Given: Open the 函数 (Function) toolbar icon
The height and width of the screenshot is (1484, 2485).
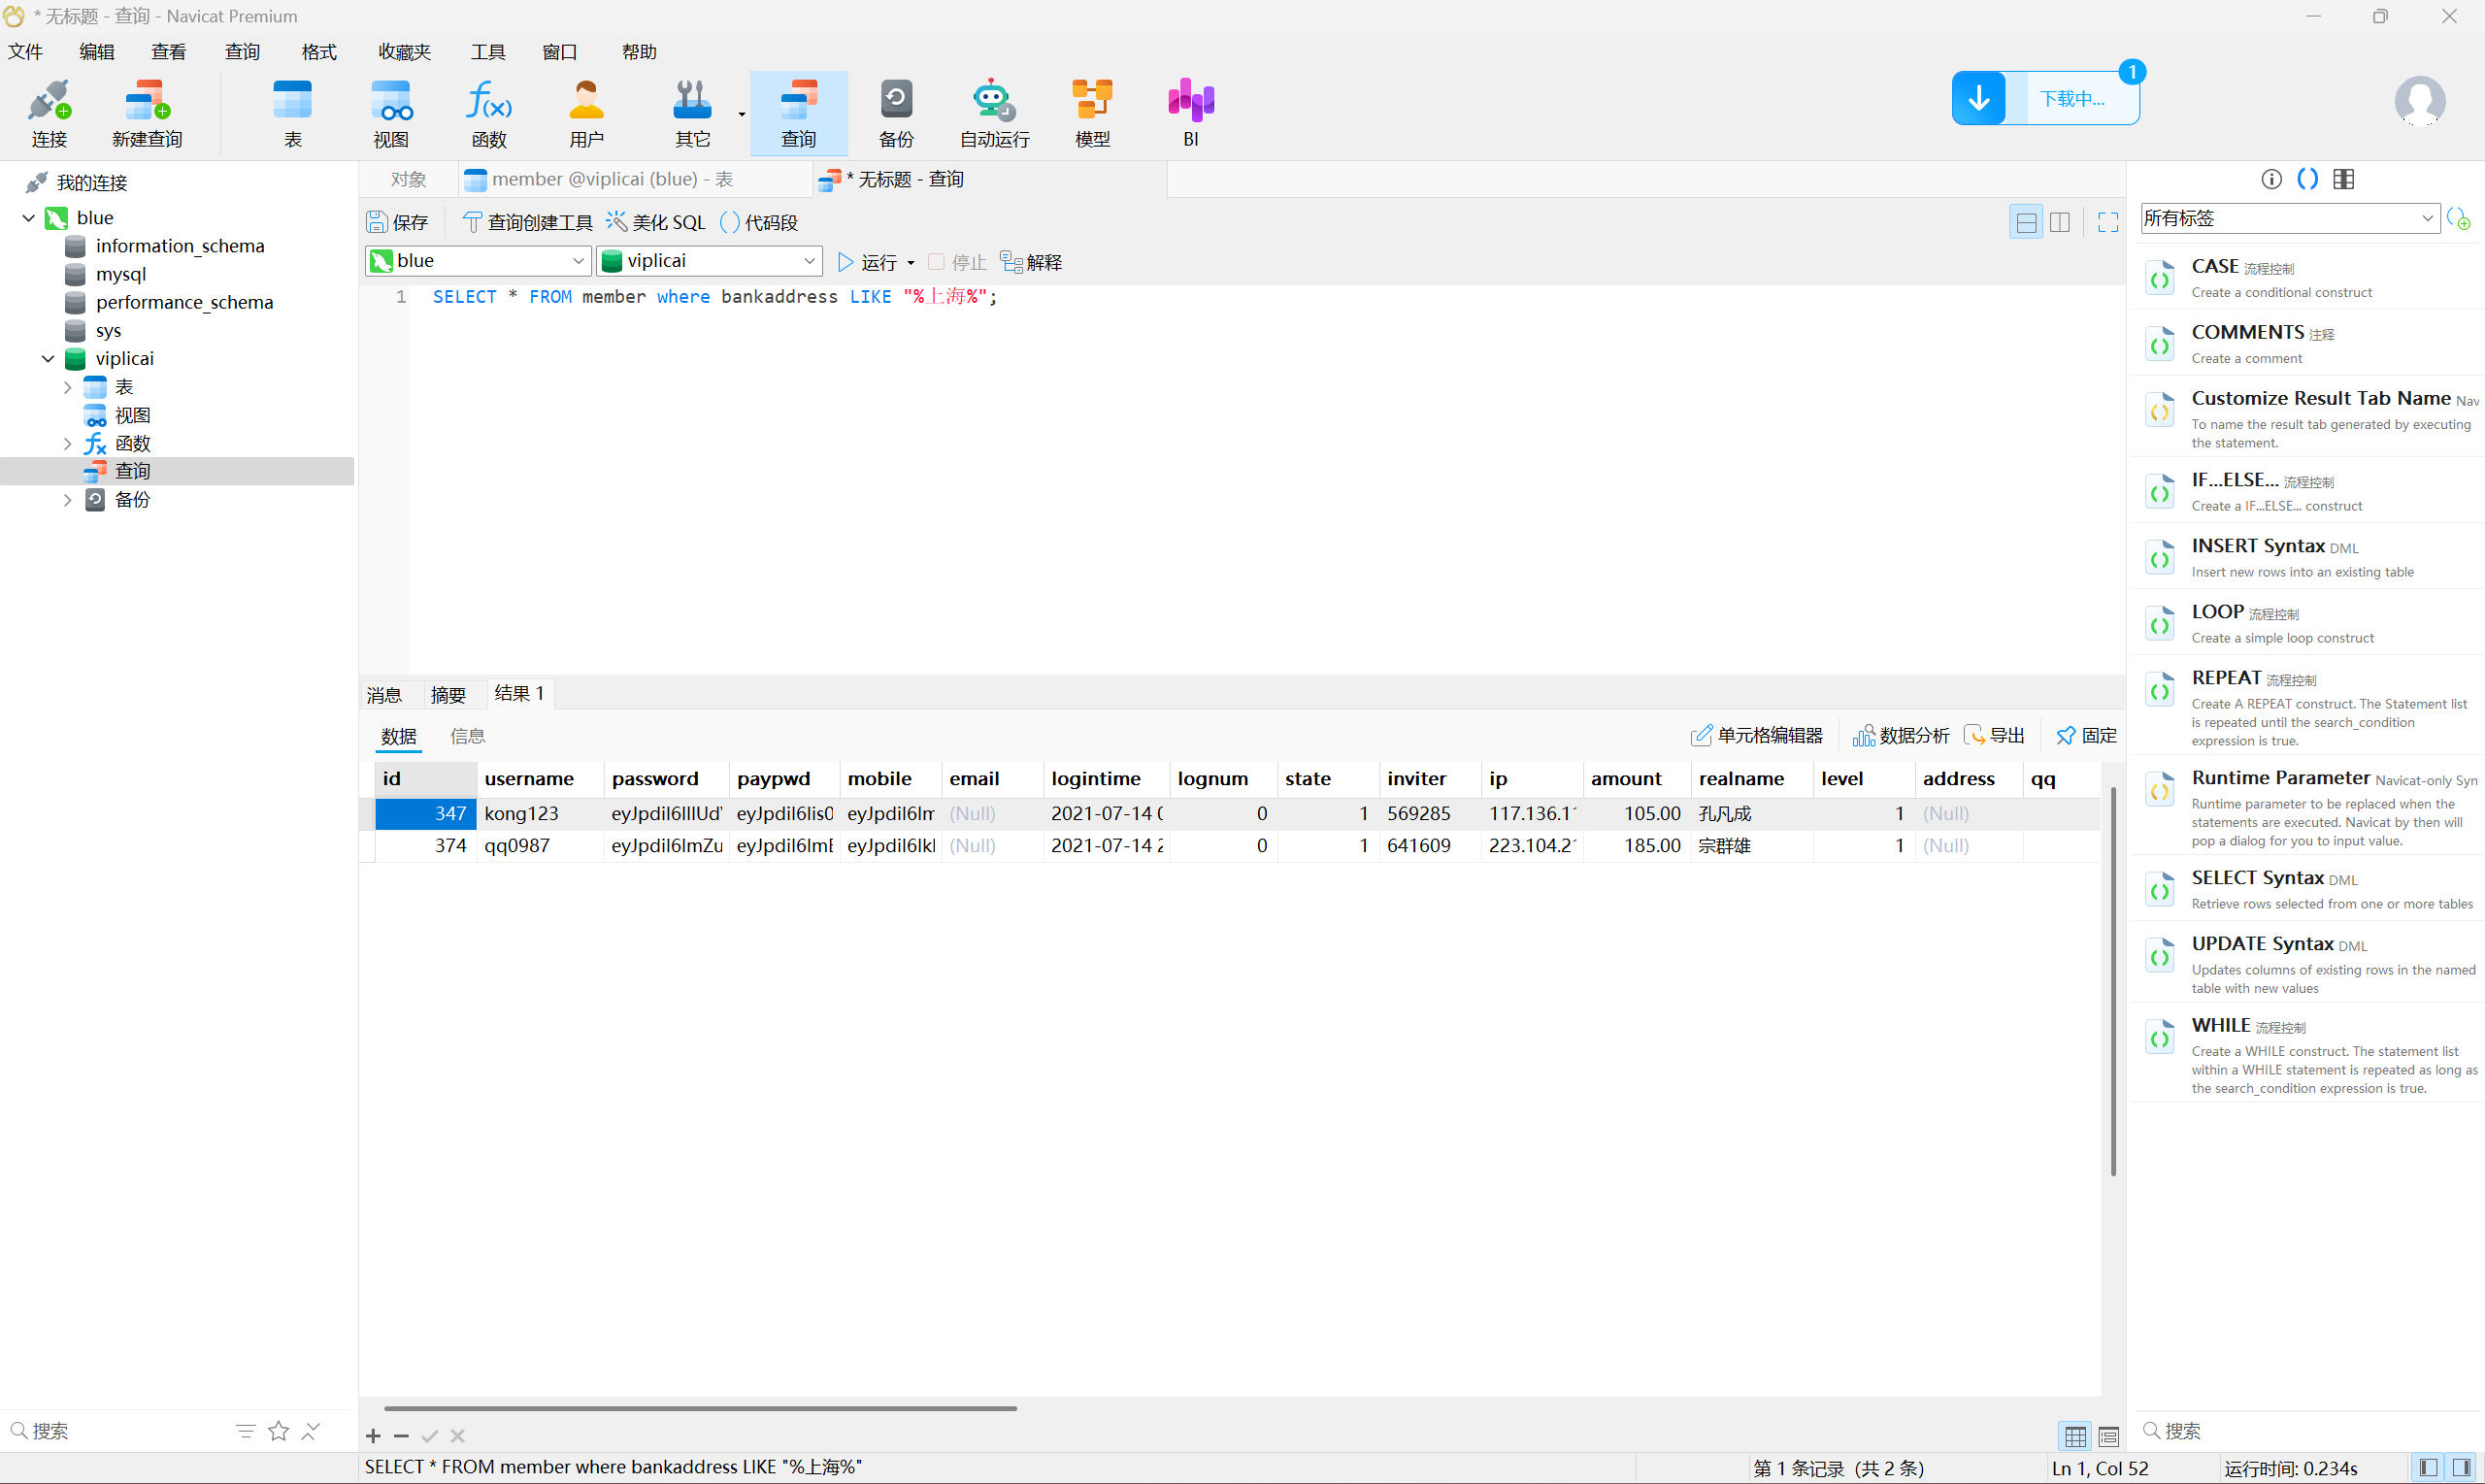Looking at the screenshot, I should [x=489, y=113].
